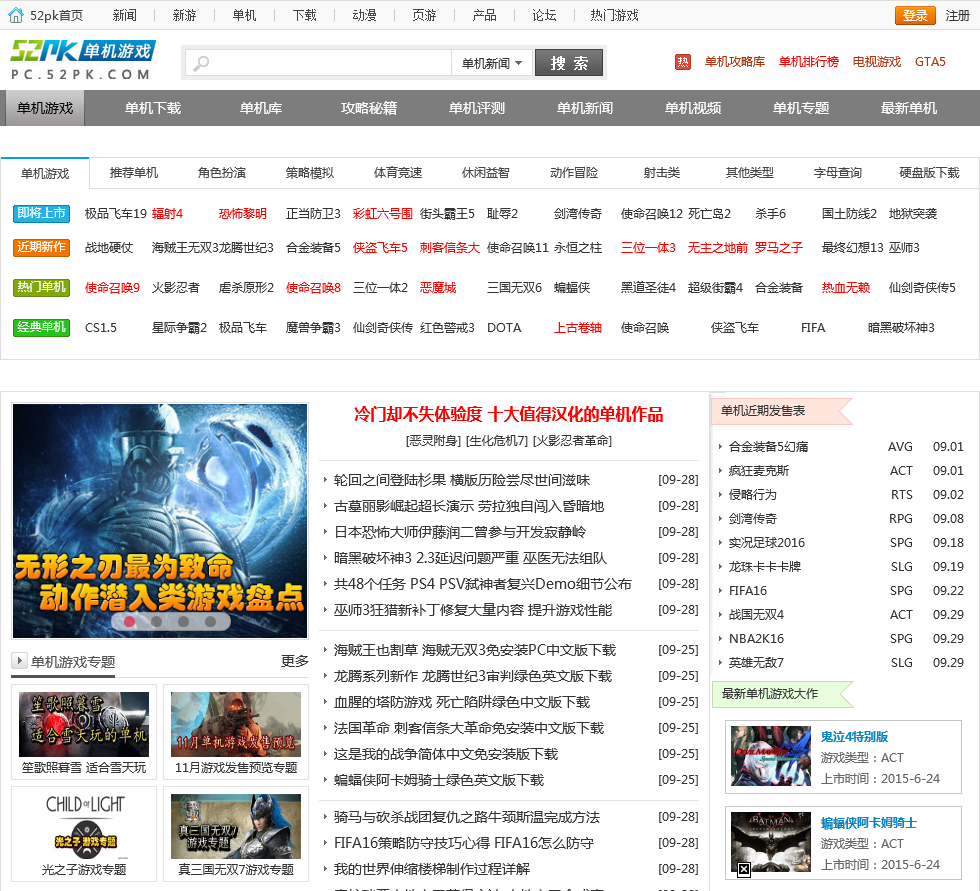Select the fourth carousel dot on banner
Image resolution: width=980 pixels, height=891 pixels.
tap(210, 622)
